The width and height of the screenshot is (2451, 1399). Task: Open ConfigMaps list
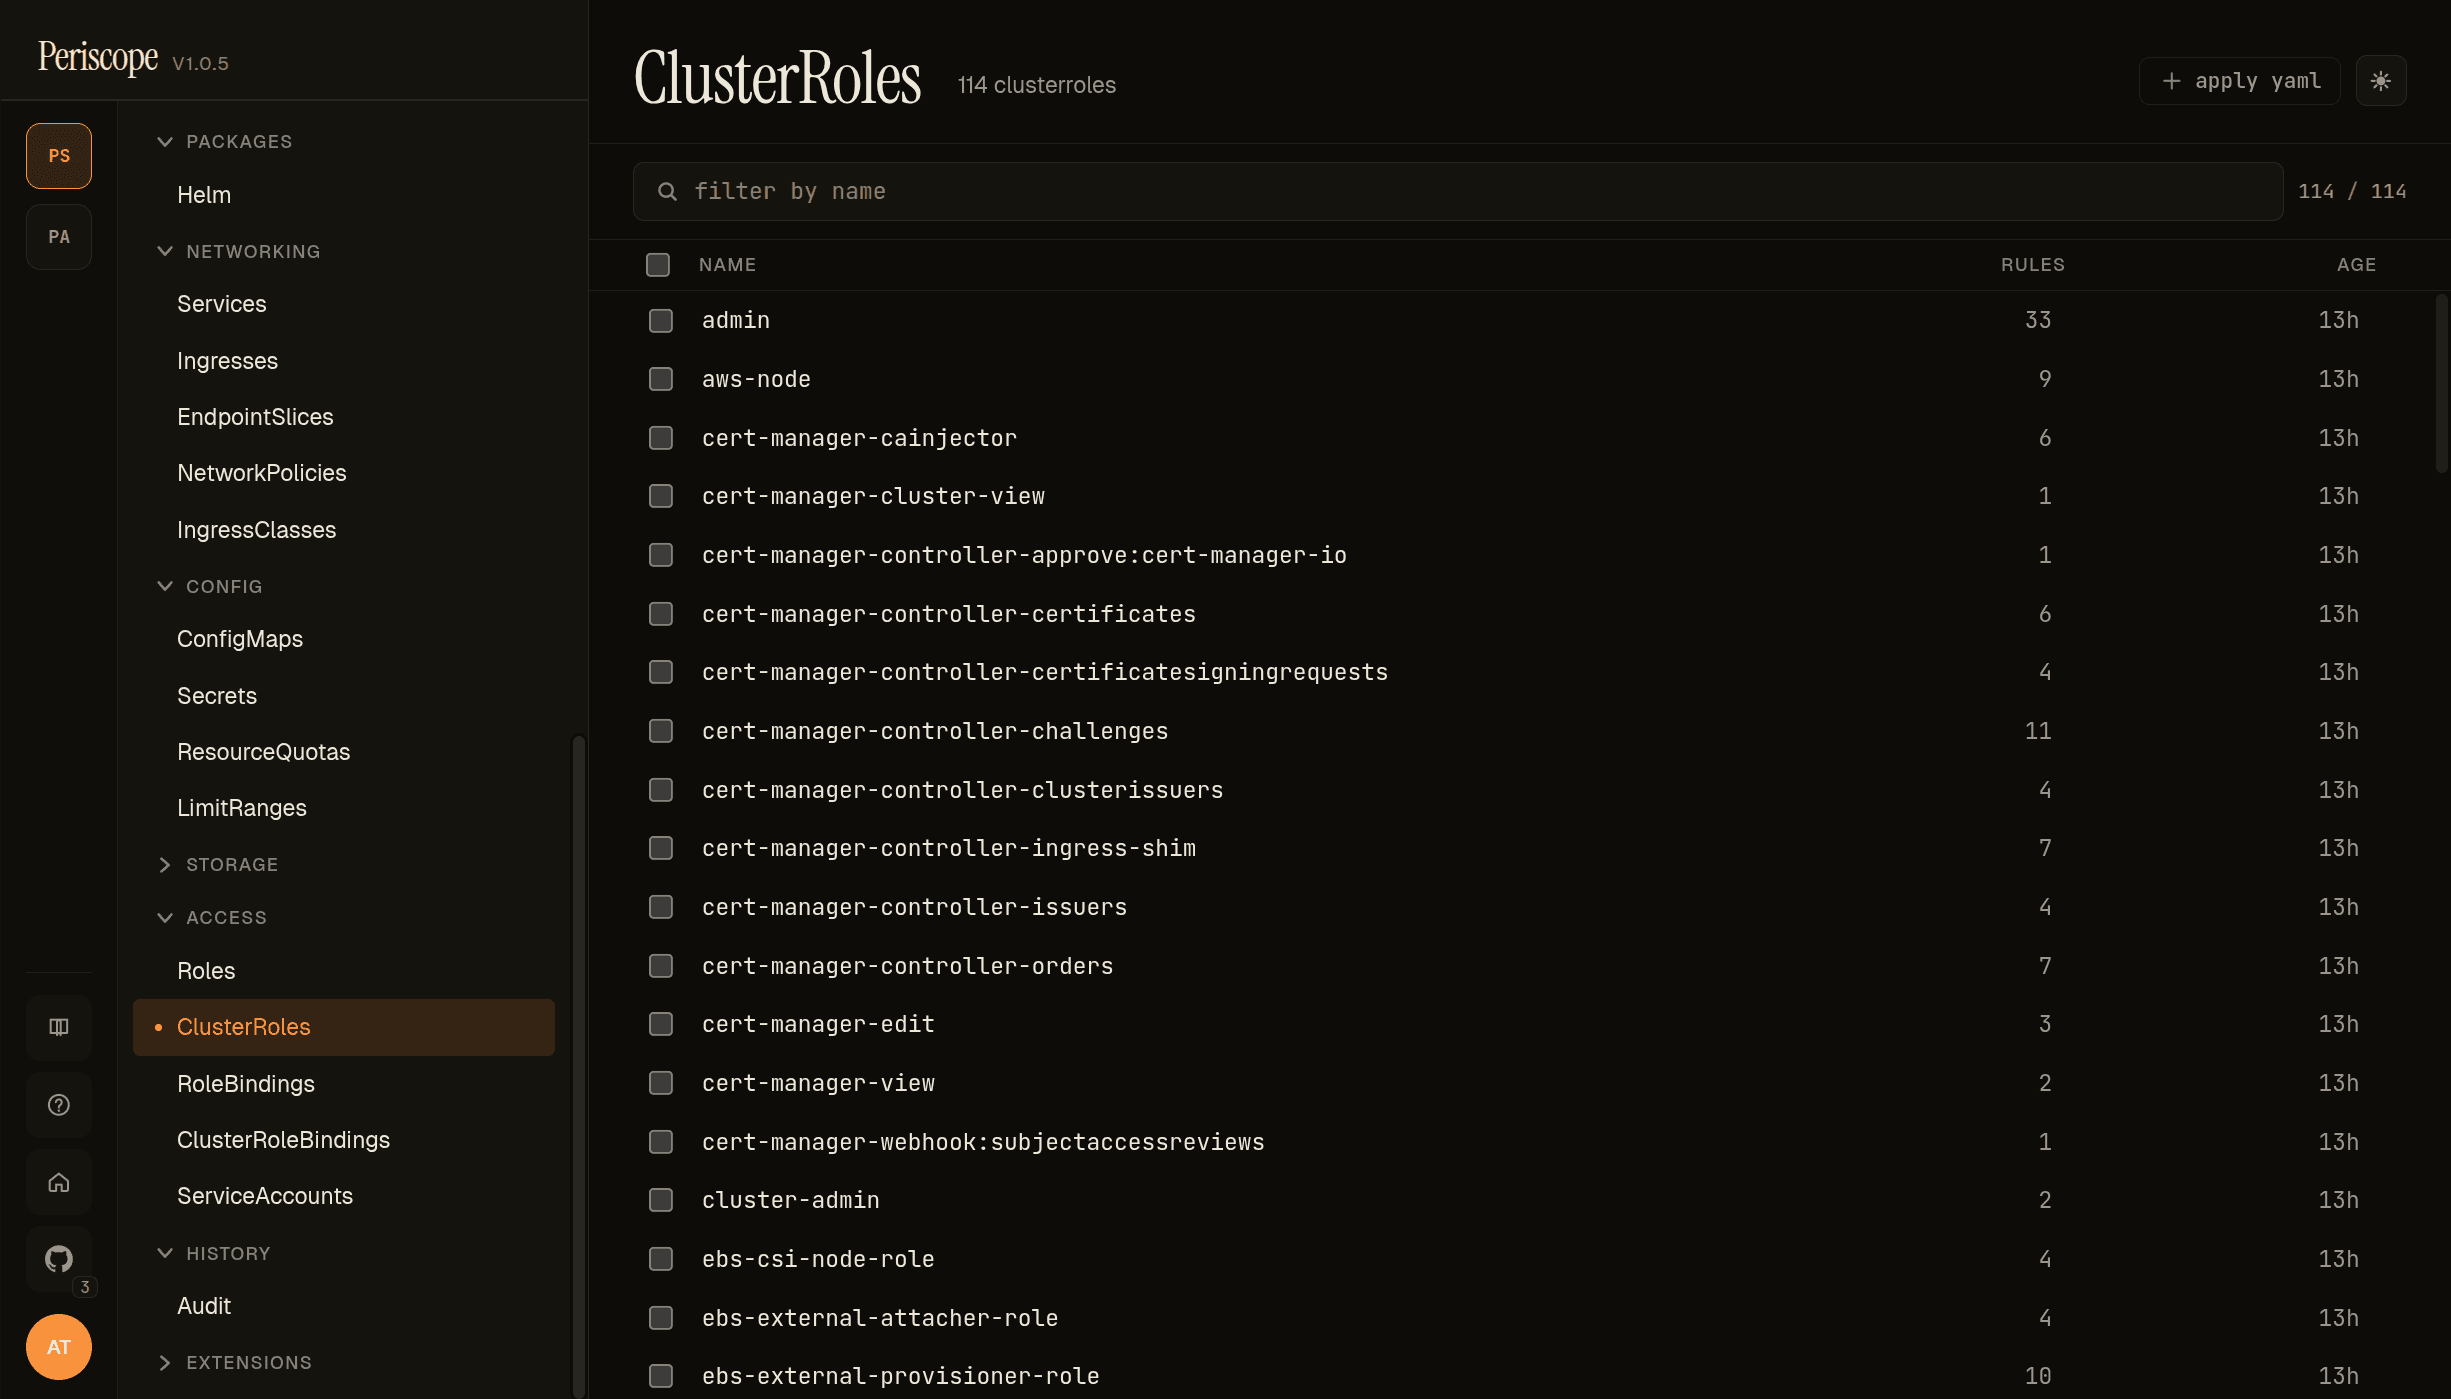[344, 639]
